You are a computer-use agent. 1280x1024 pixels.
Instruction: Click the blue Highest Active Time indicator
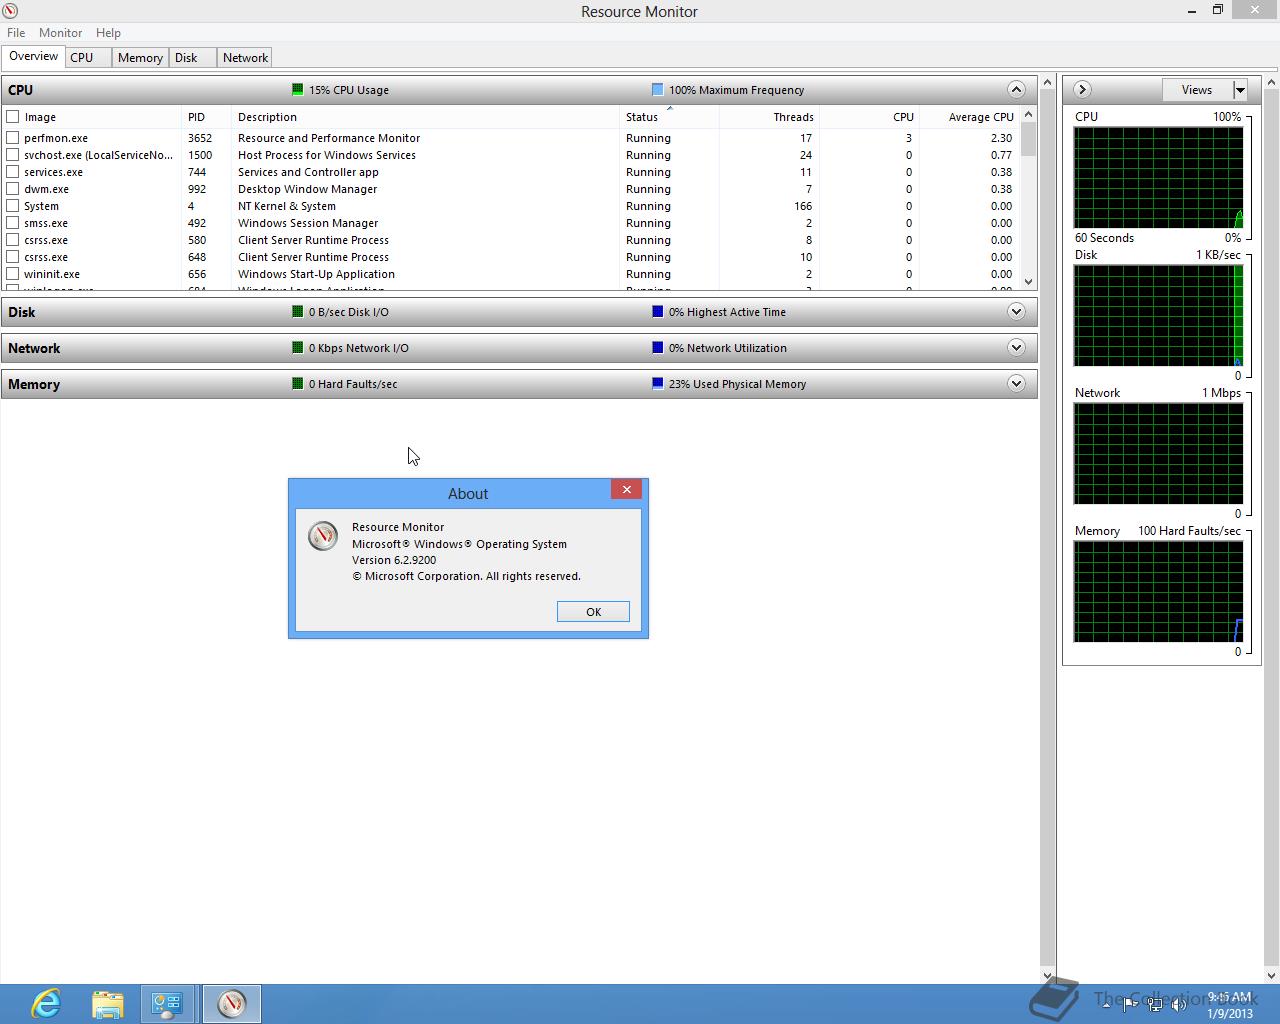(x=657, y=311)
